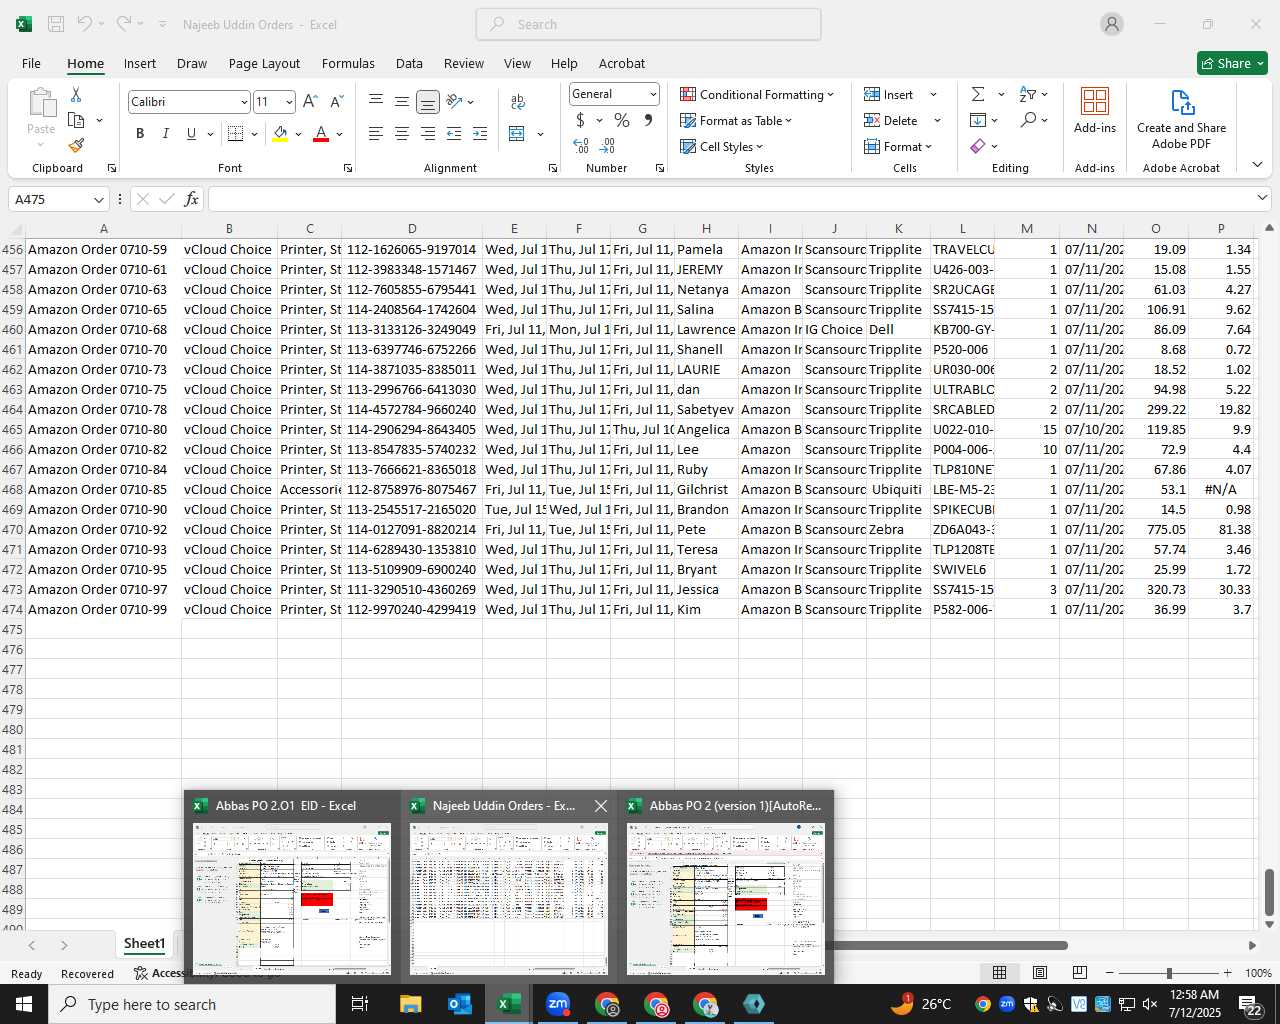This screenshot has height=1024, width=1280.
Task: Toggle Align Right horizontal alignment
Action: (427, 134)
